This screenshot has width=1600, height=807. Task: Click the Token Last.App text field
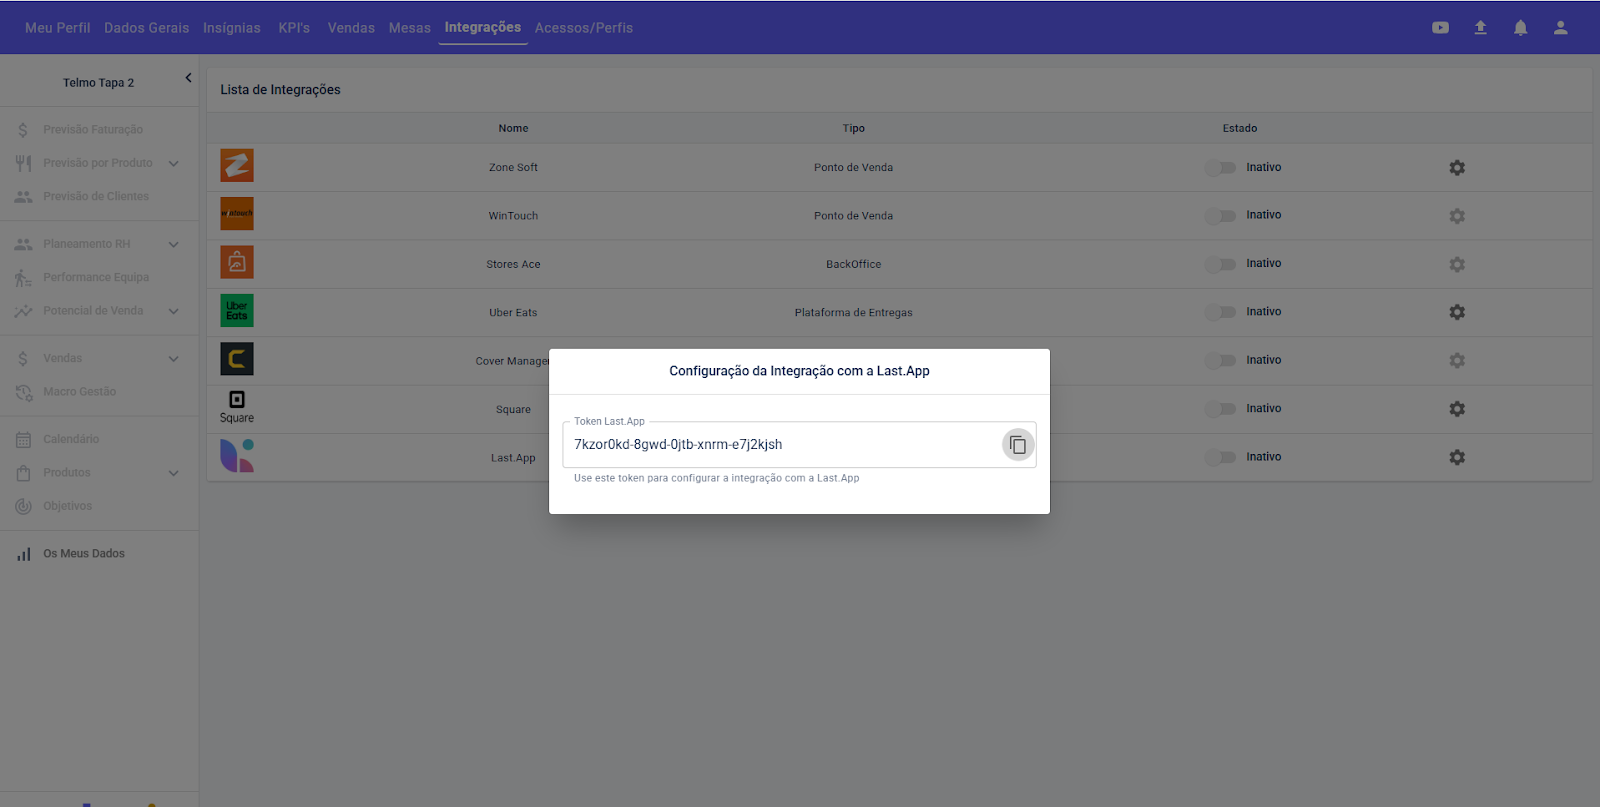[780, 445]
